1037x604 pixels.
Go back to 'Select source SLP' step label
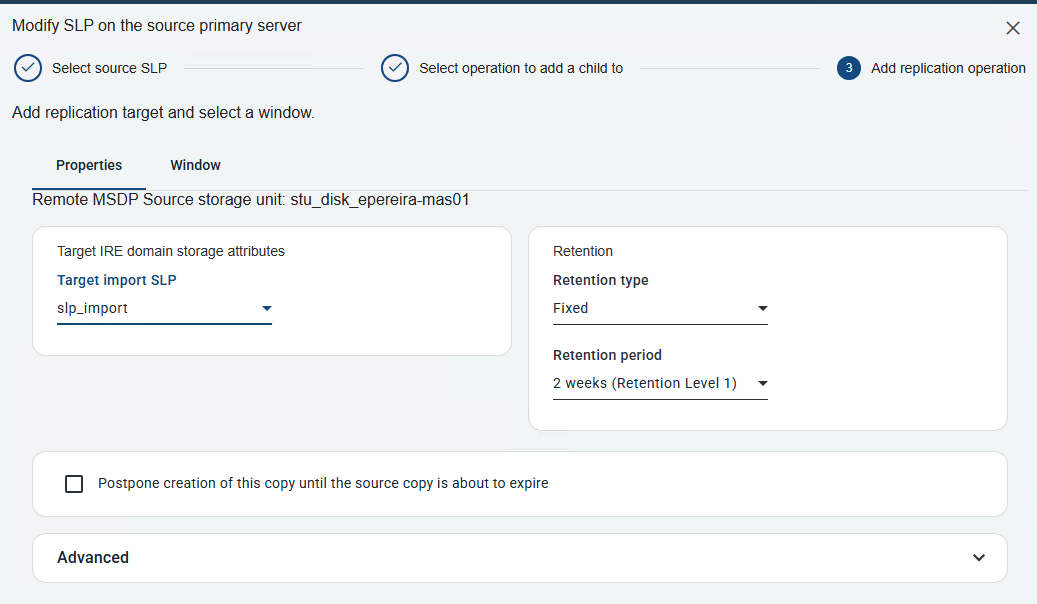click(x=109, y=68)
